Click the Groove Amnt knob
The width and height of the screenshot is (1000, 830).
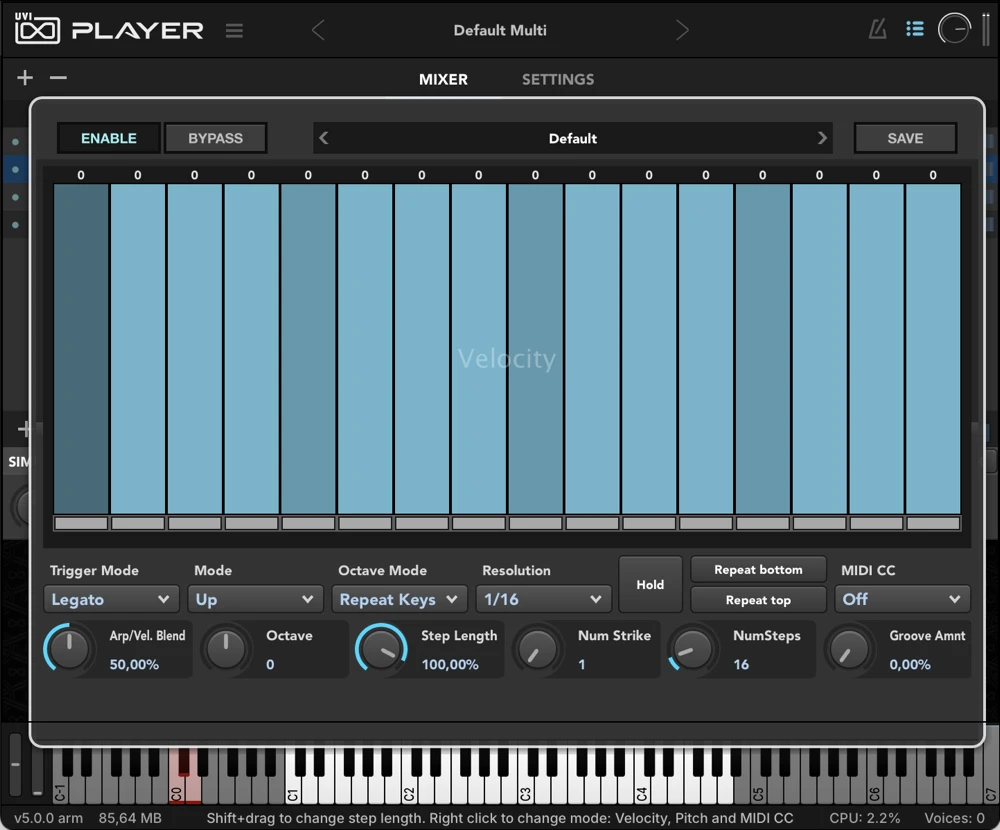point(849,649)
